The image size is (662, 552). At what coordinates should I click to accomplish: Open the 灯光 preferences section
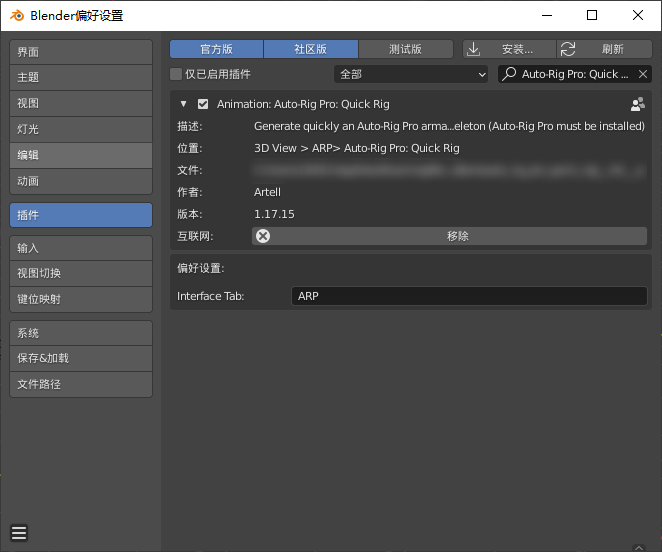click(x=81, y=129)
